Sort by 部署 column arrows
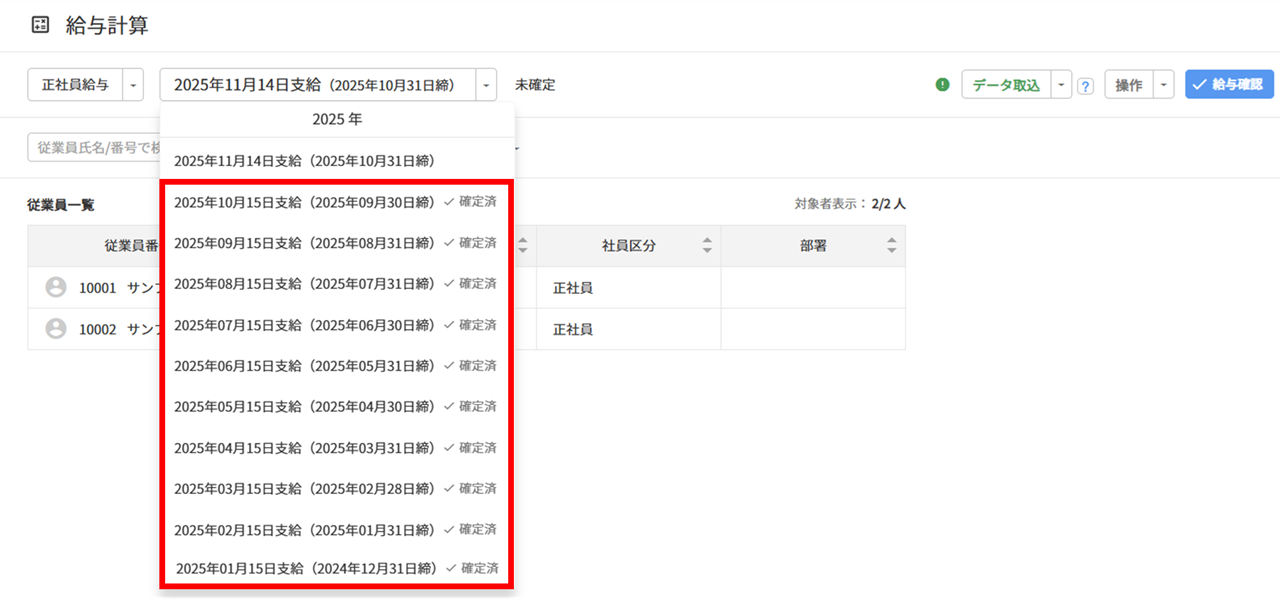This screenshot has width=1280, height=602. (892, 245)
